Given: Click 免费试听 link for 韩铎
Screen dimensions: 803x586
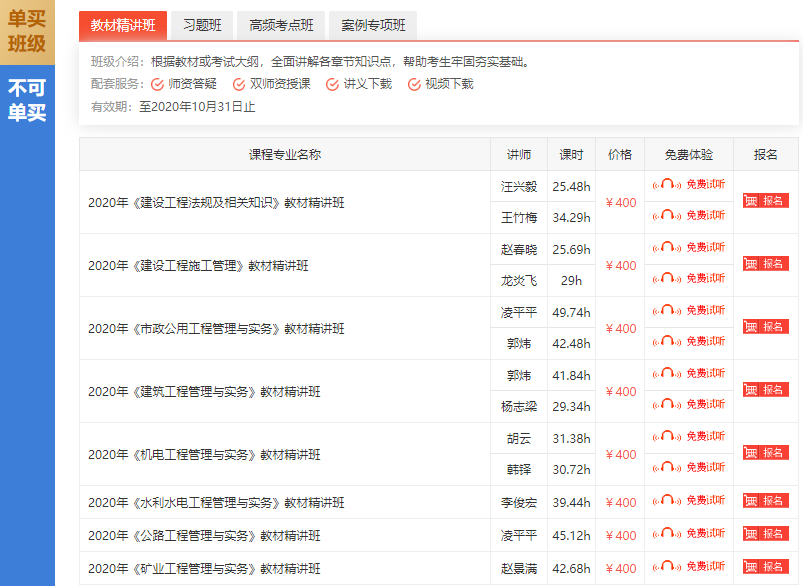Looking at the screenshot, I should click(705, 468).
